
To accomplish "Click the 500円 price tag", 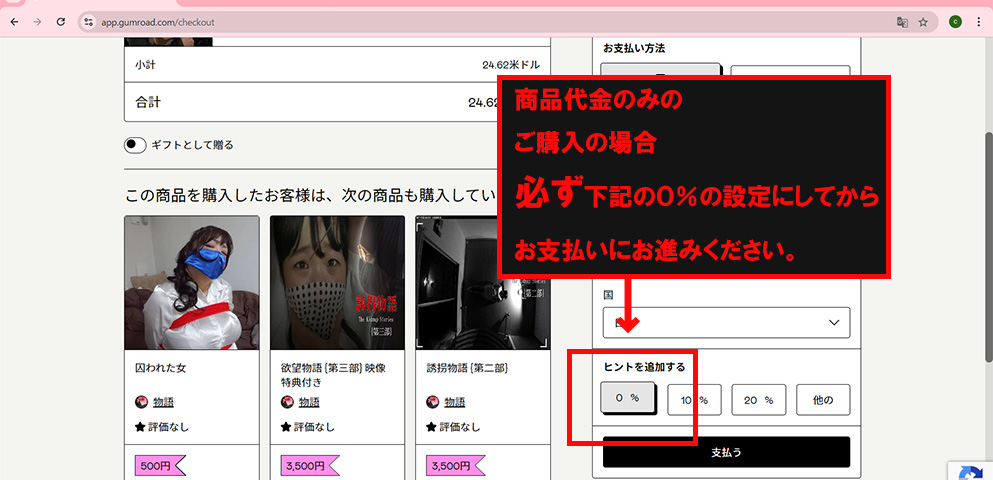I will click(x=158, y=466).
